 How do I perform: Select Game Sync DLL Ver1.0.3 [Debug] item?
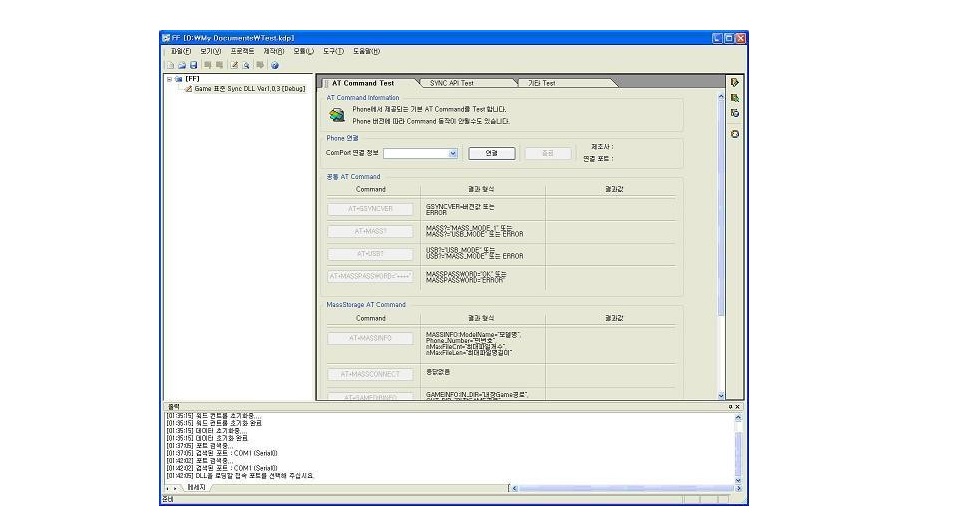coord(249,88)
